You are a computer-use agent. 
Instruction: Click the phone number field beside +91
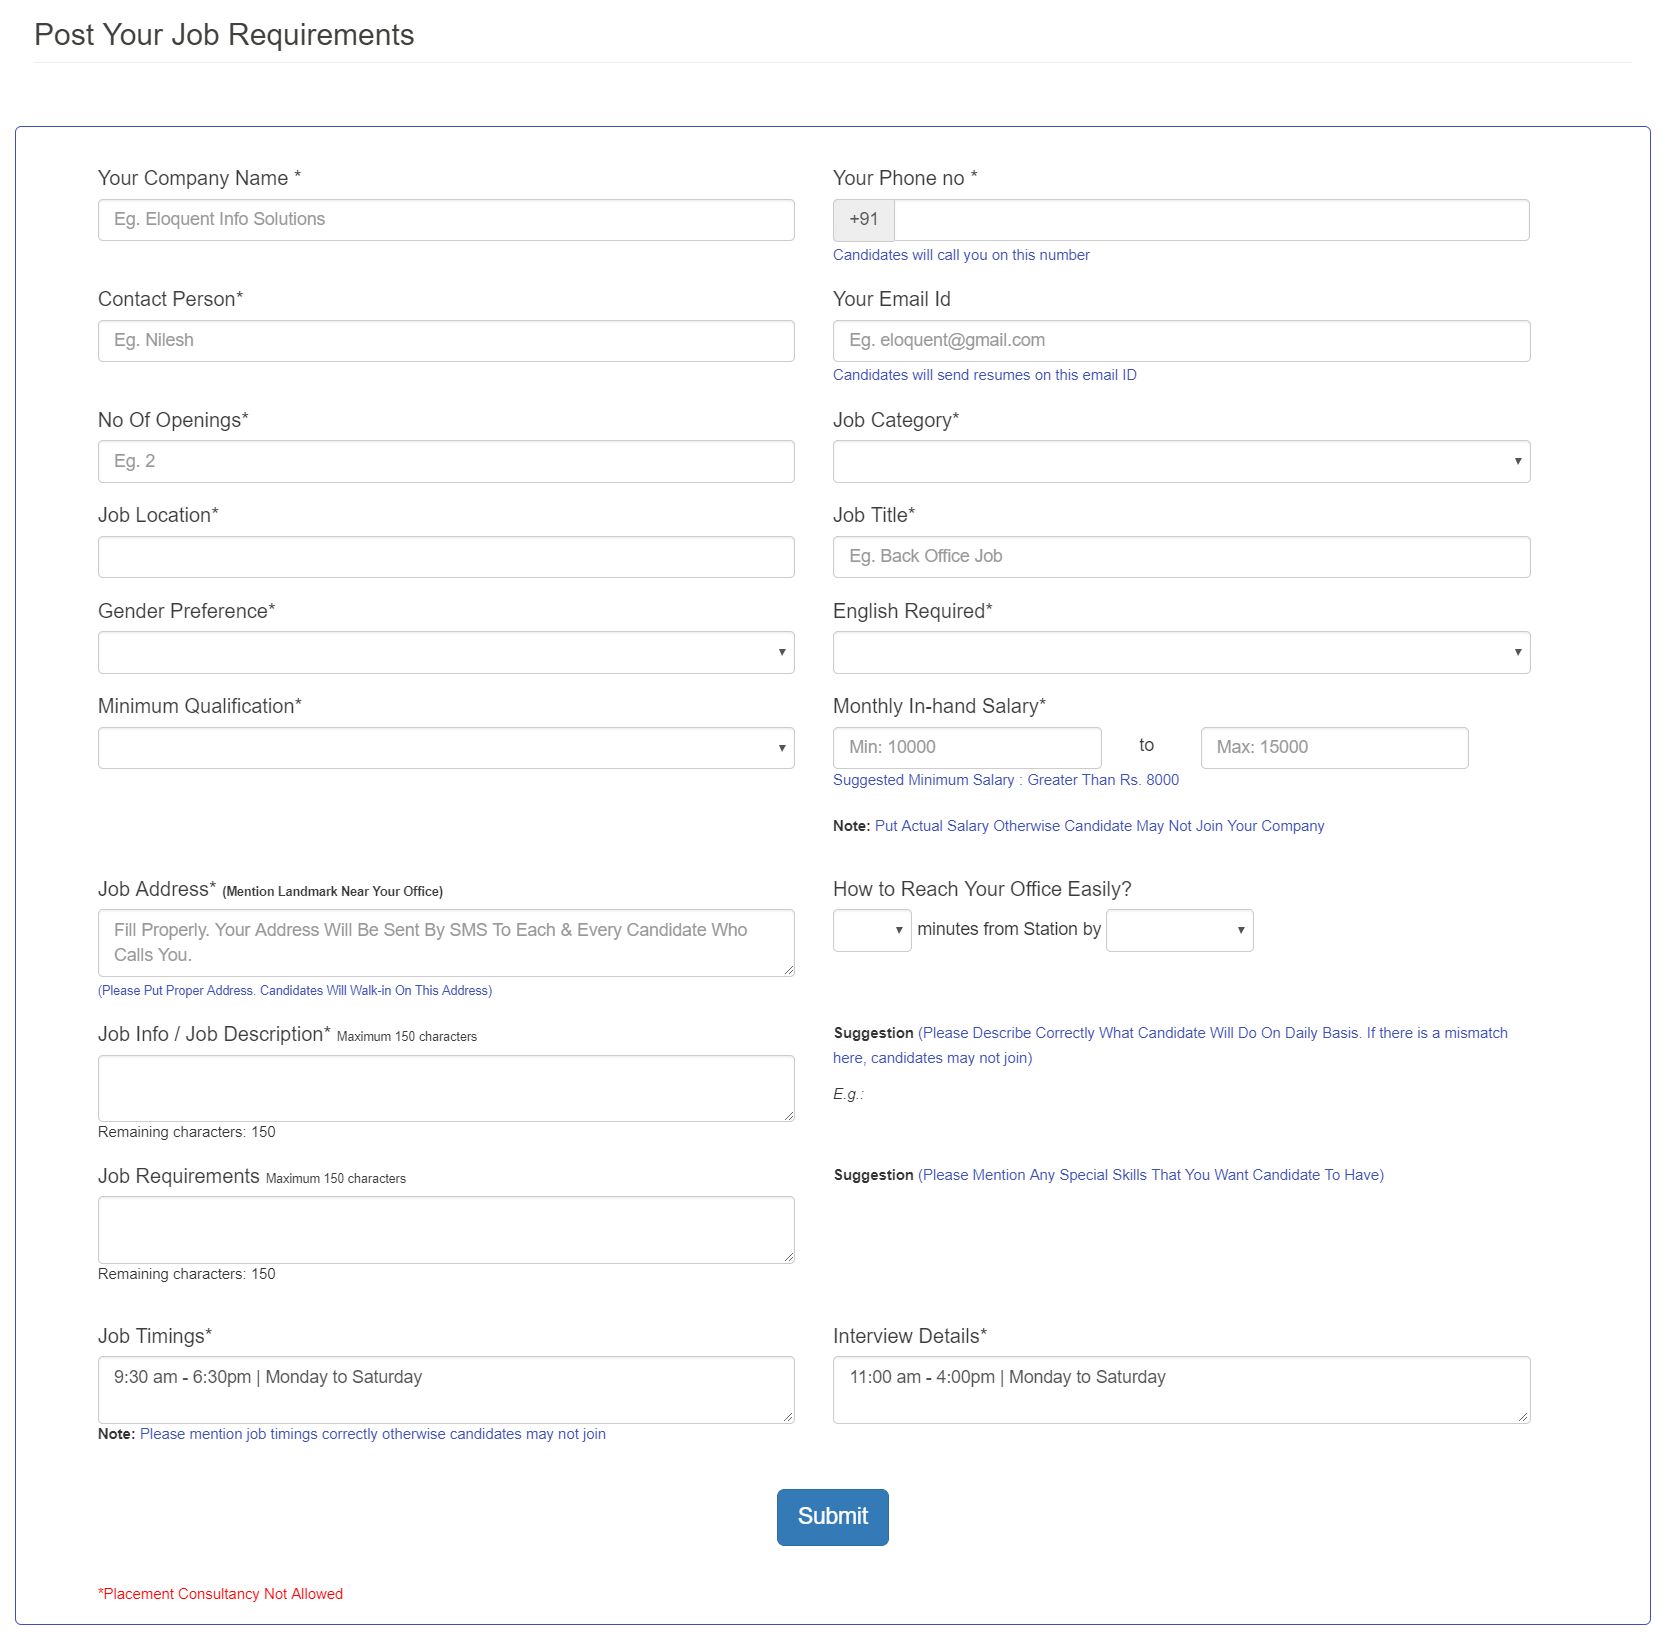pyautogui.click(x=1210, y=219)
